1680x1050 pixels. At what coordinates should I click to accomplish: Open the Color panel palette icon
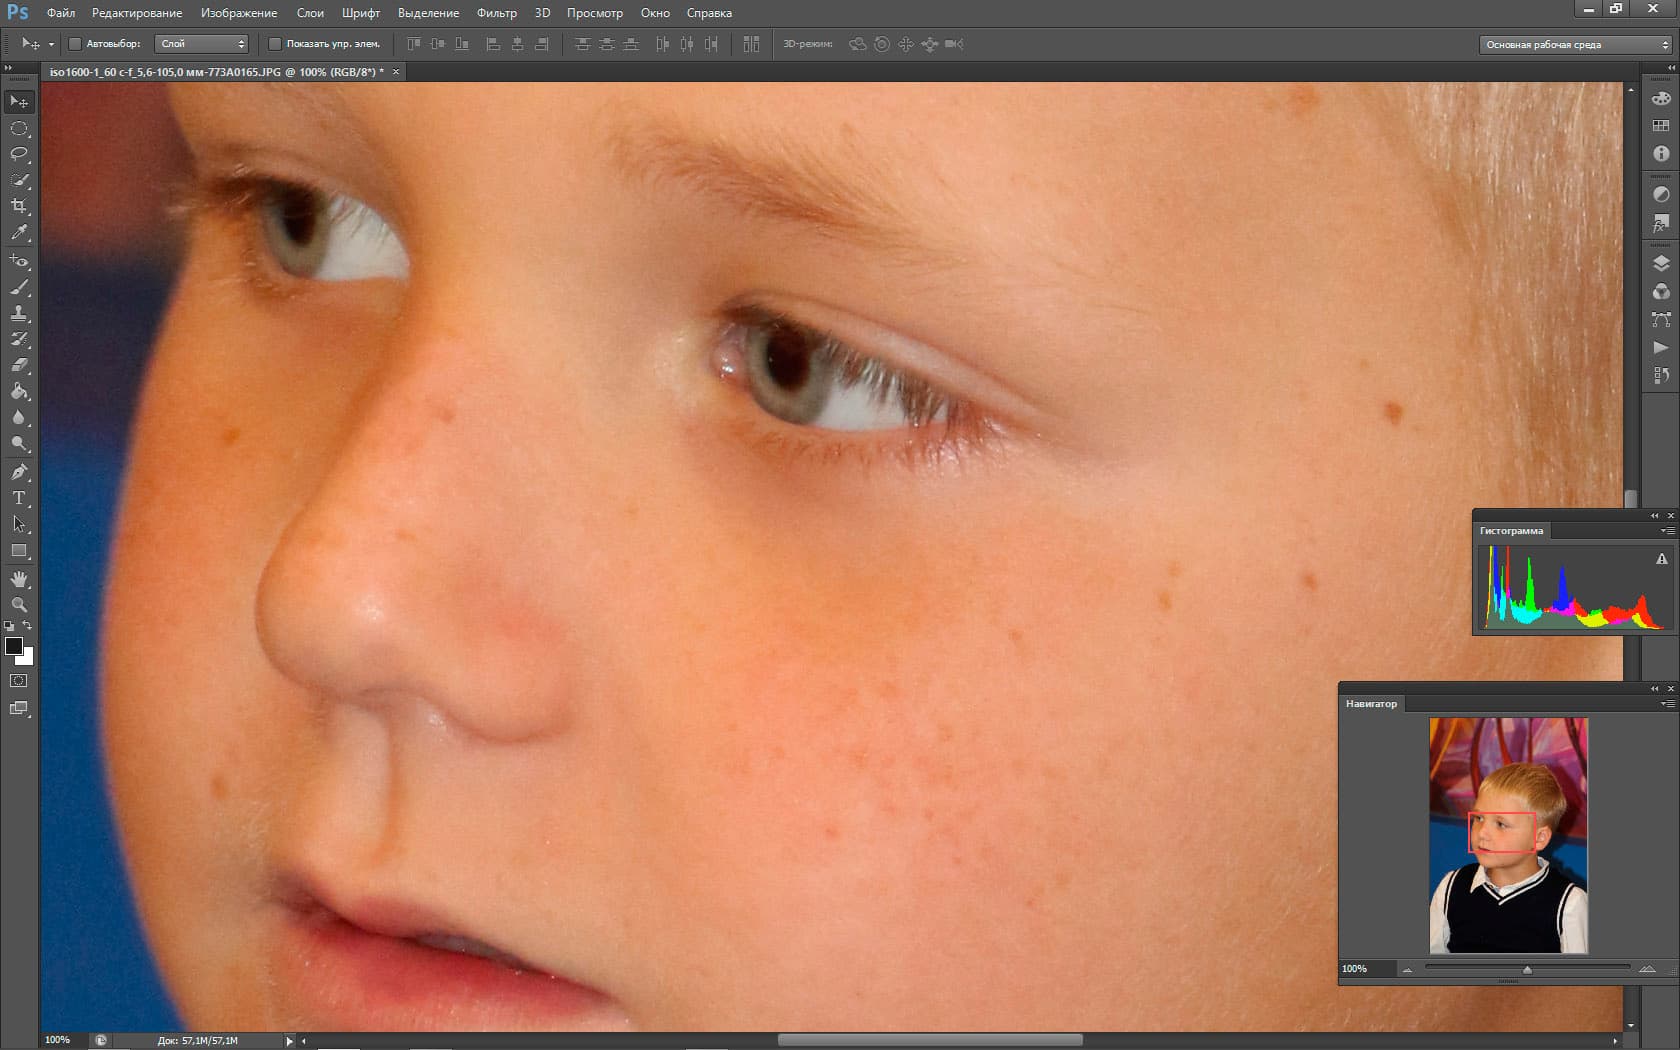pos(1661,98)
